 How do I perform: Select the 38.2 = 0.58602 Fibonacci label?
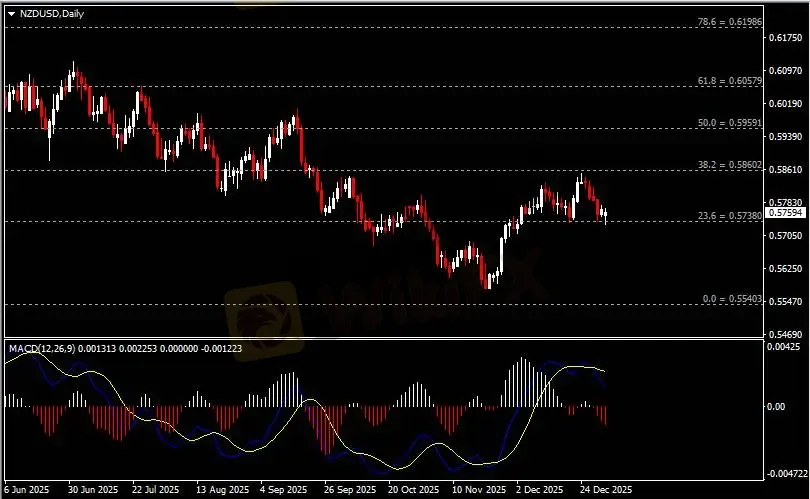(x=729, y=165)
